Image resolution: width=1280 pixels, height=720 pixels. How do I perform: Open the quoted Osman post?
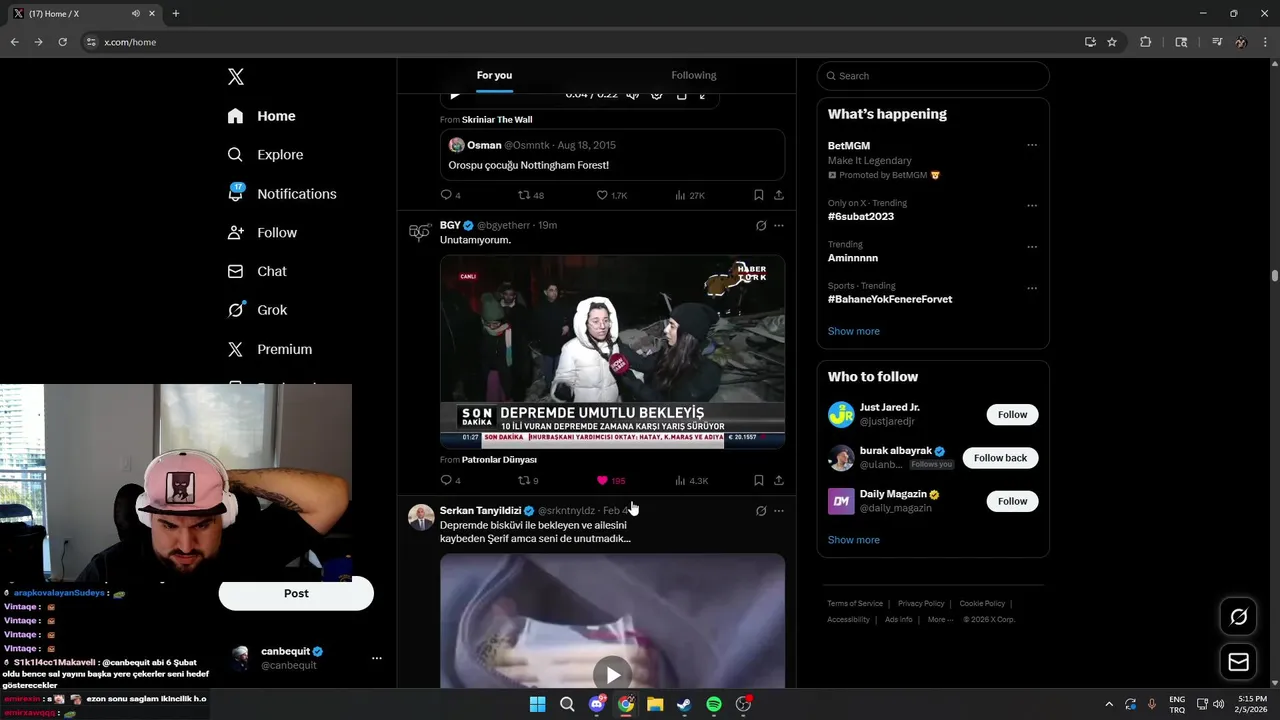[612, 155]
